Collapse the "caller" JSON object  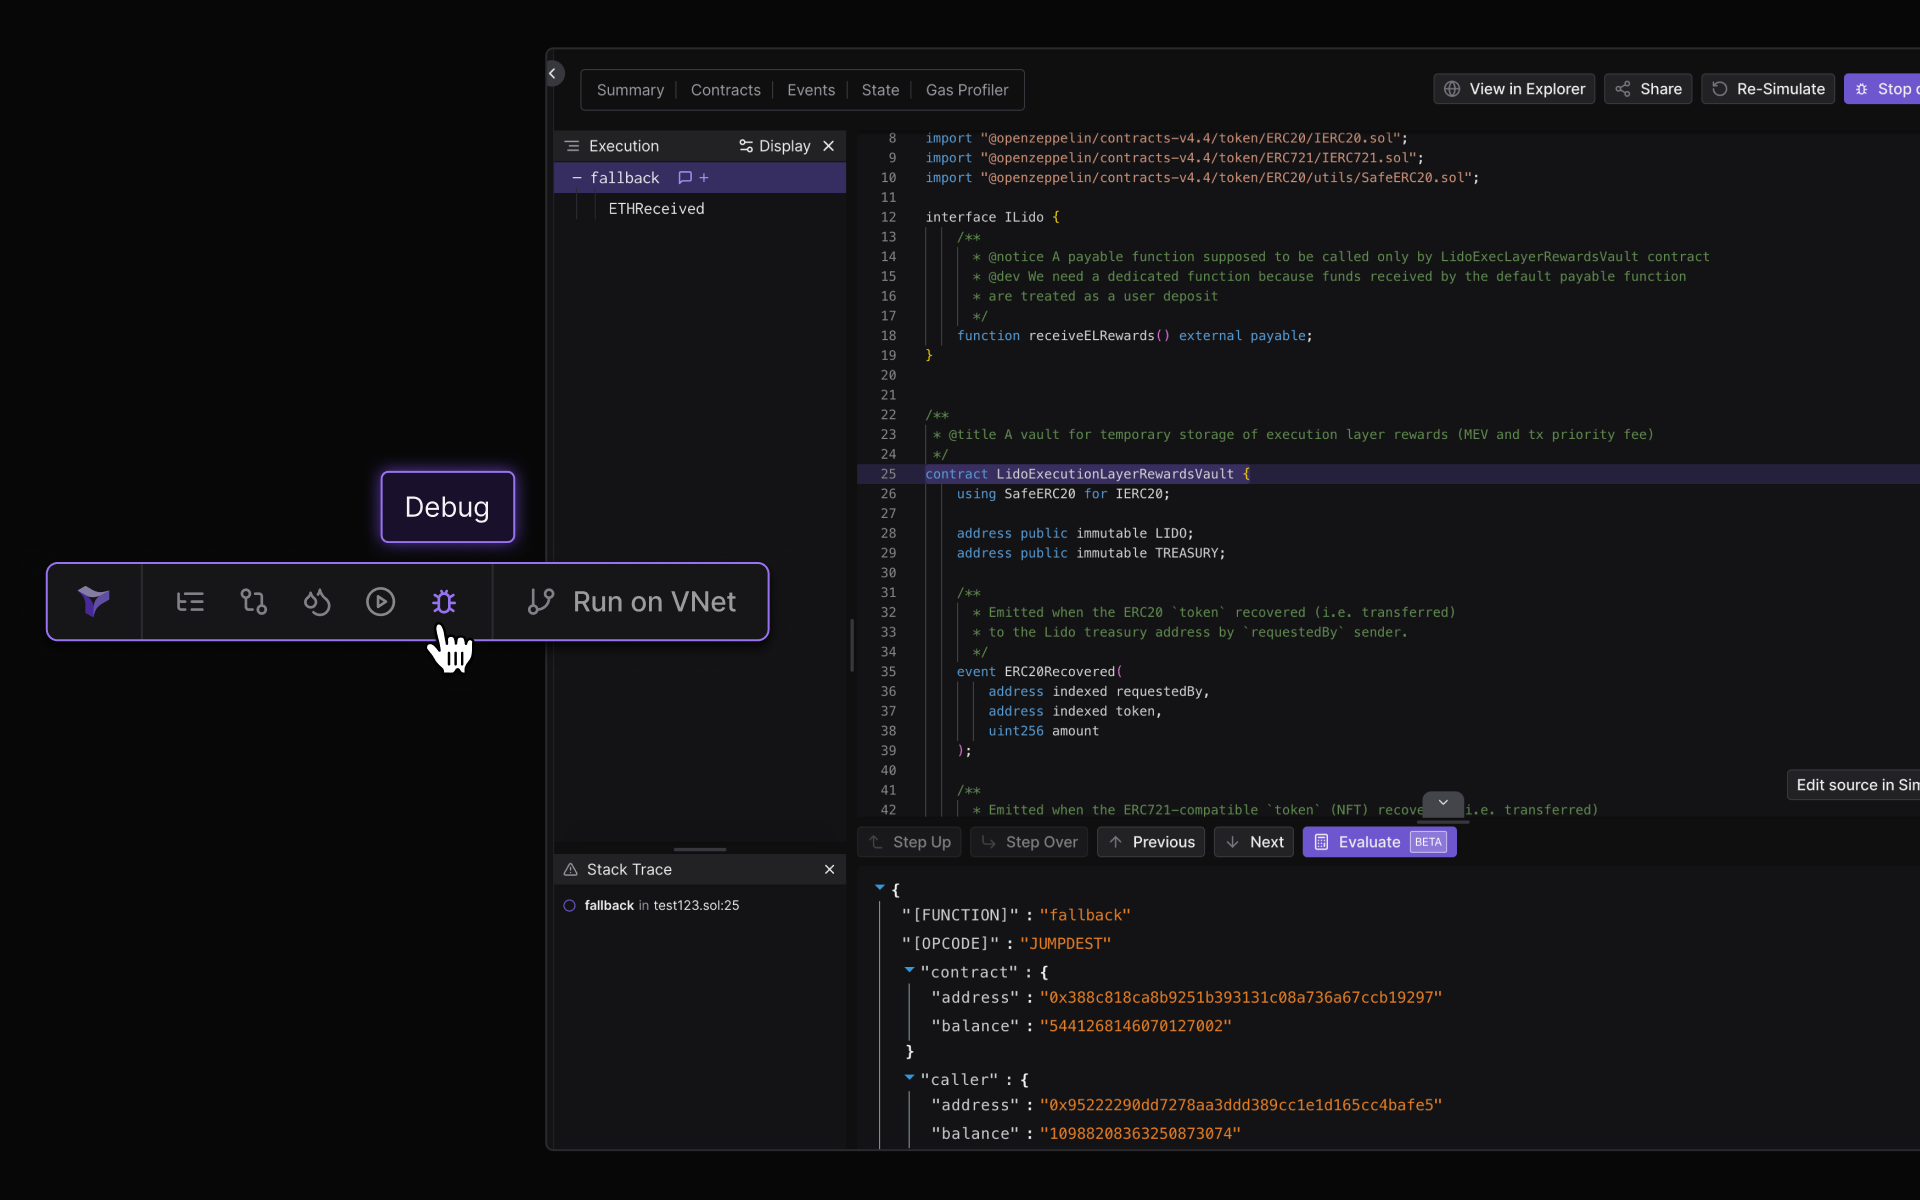909,1078
